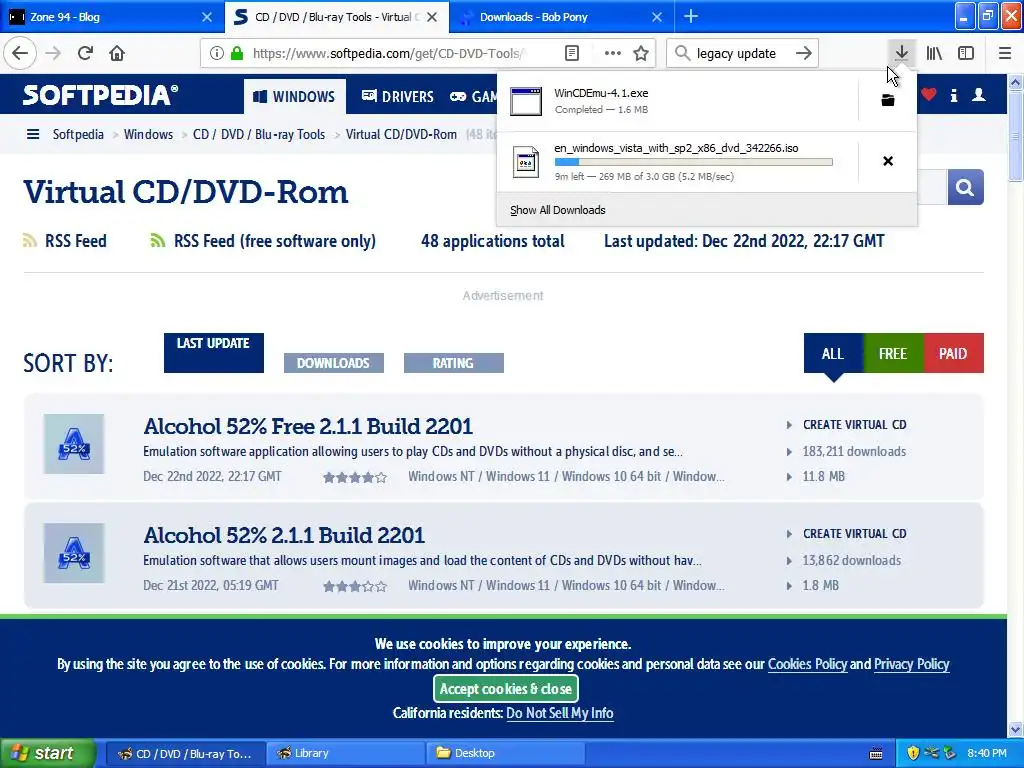
Task: Open the Firefox library menu
Action: pyautogui.click(x=934, y=53)
